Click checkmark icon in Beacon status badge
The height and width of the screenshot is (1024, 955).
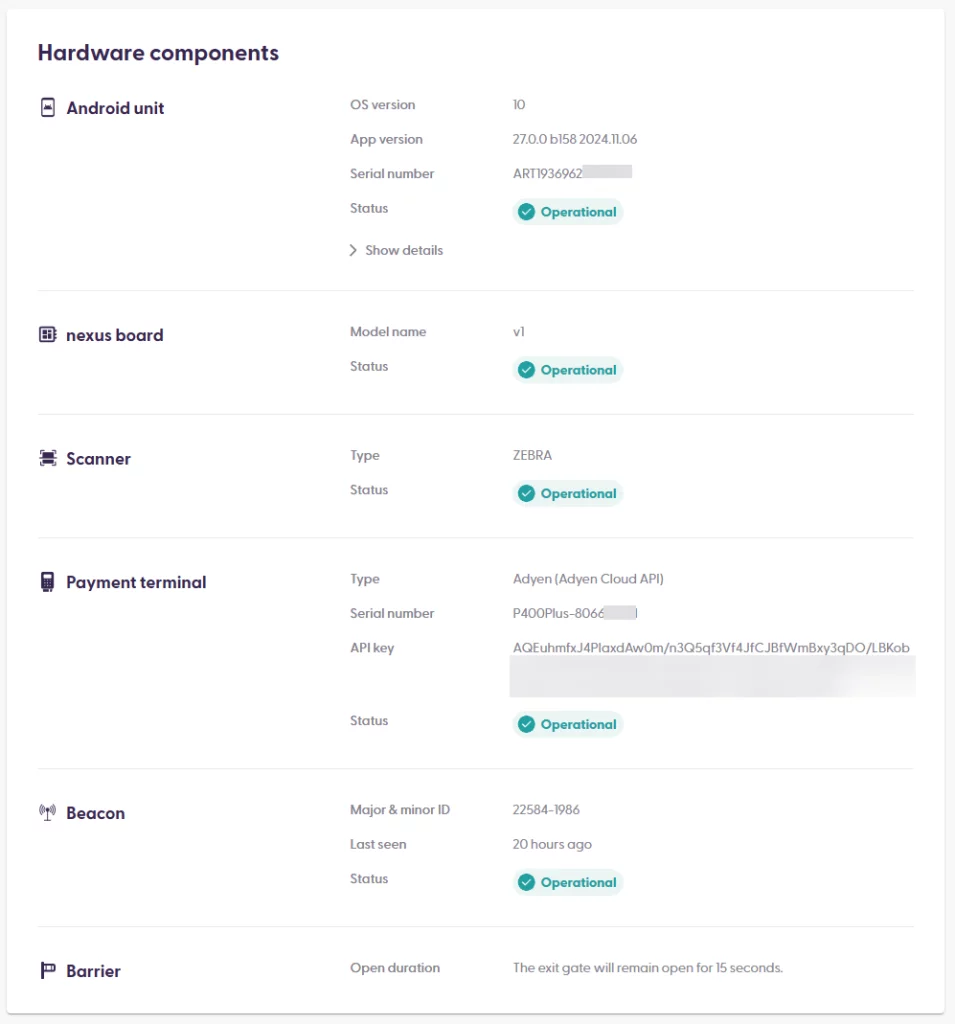pos(526,883)
